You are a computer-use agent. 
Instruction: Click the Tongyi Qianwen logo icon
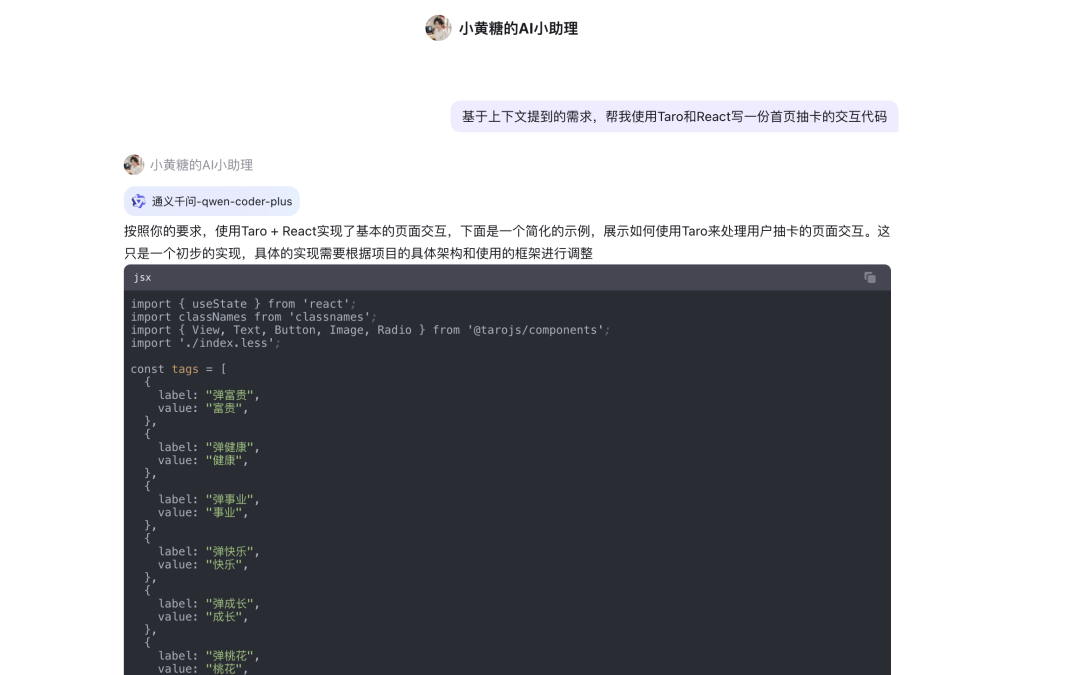(x=138, y=201)
